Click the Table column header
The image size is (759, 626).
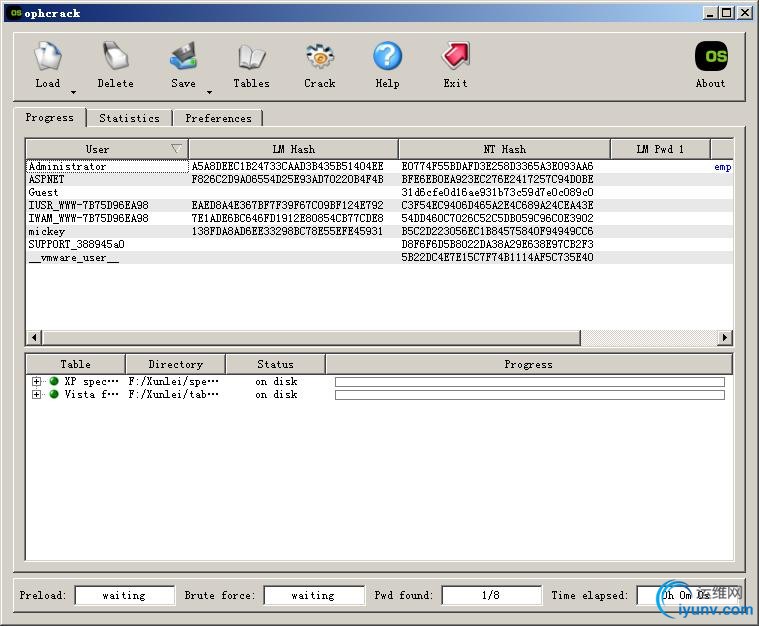coord(76,364)
